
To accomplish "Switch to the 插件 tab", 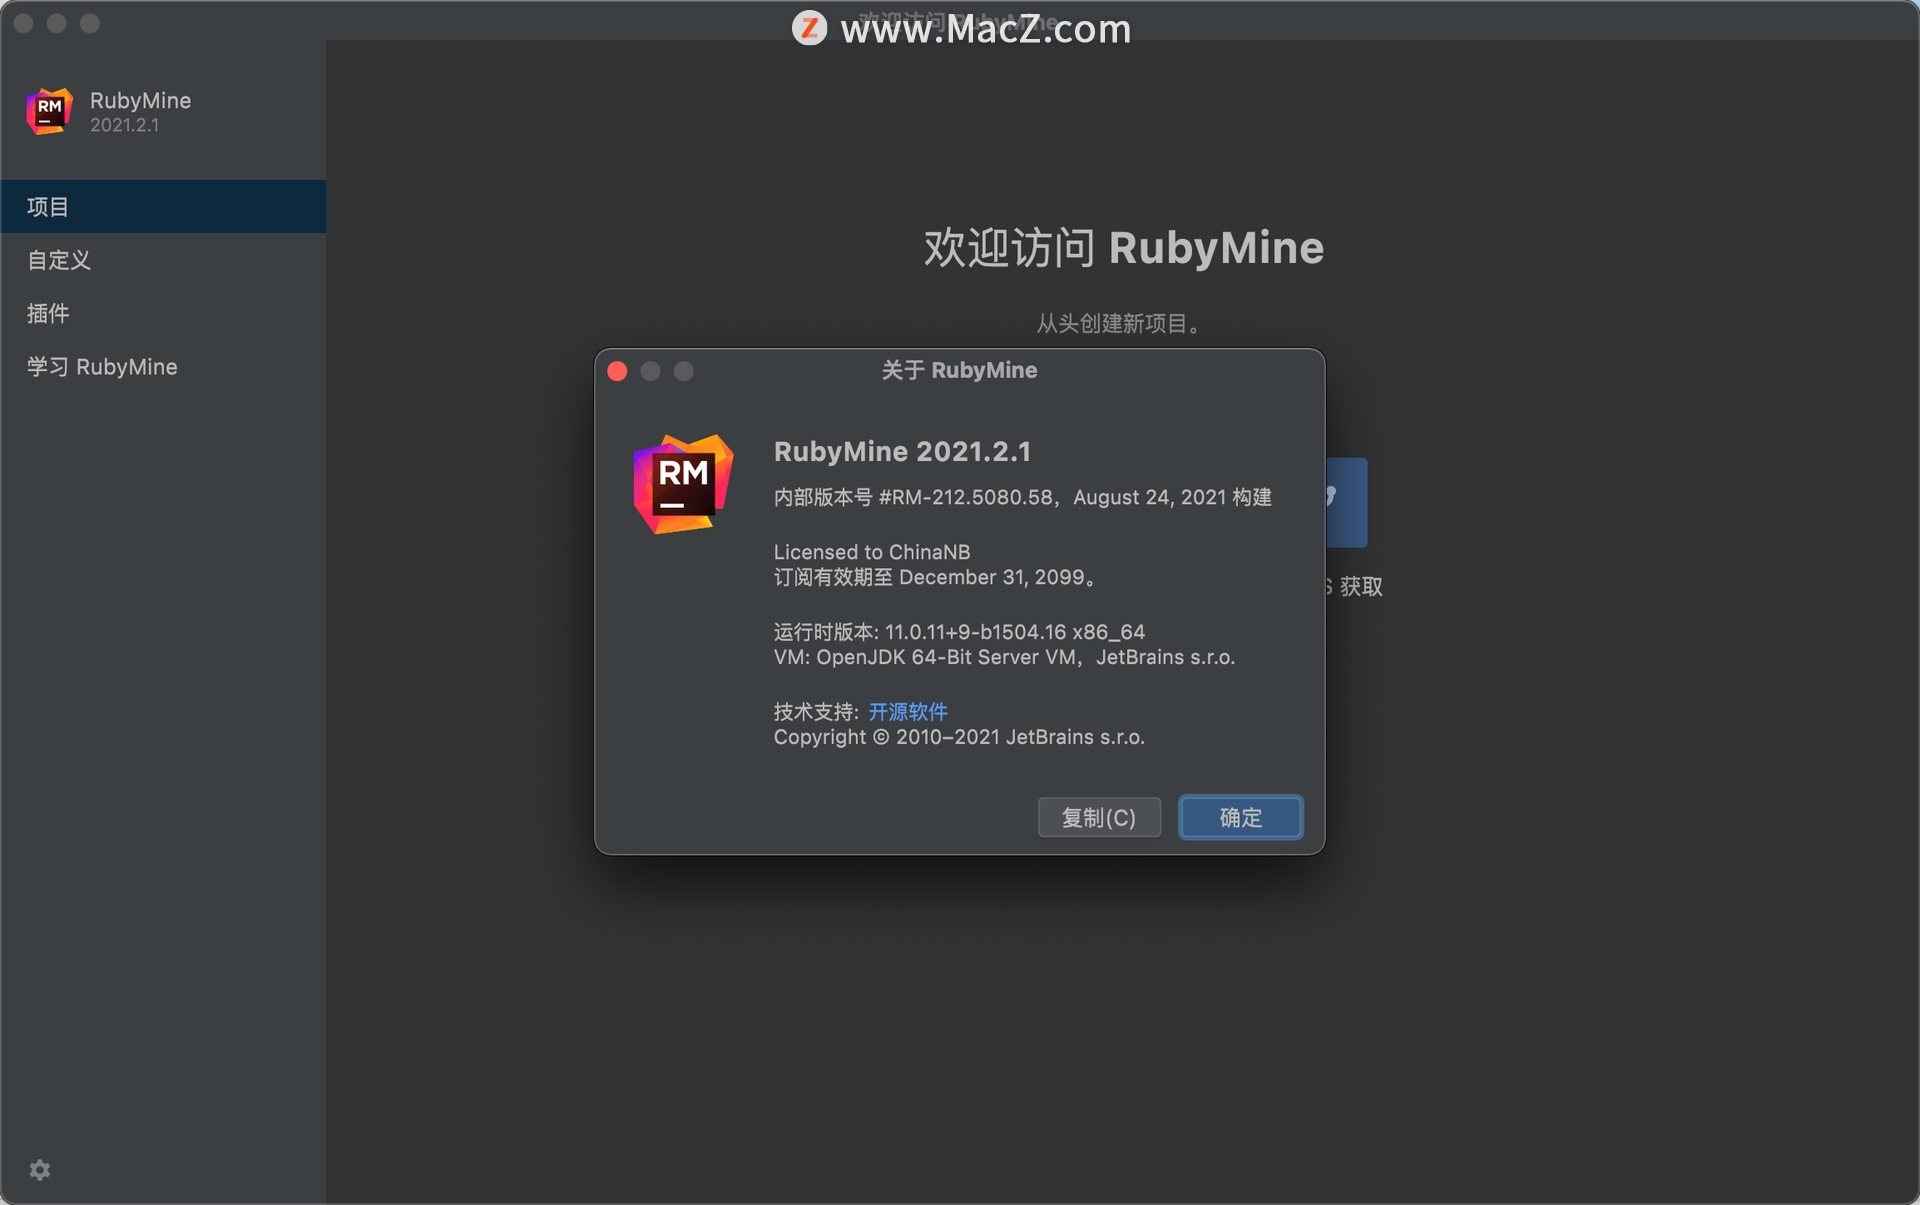I will (163, 313).
